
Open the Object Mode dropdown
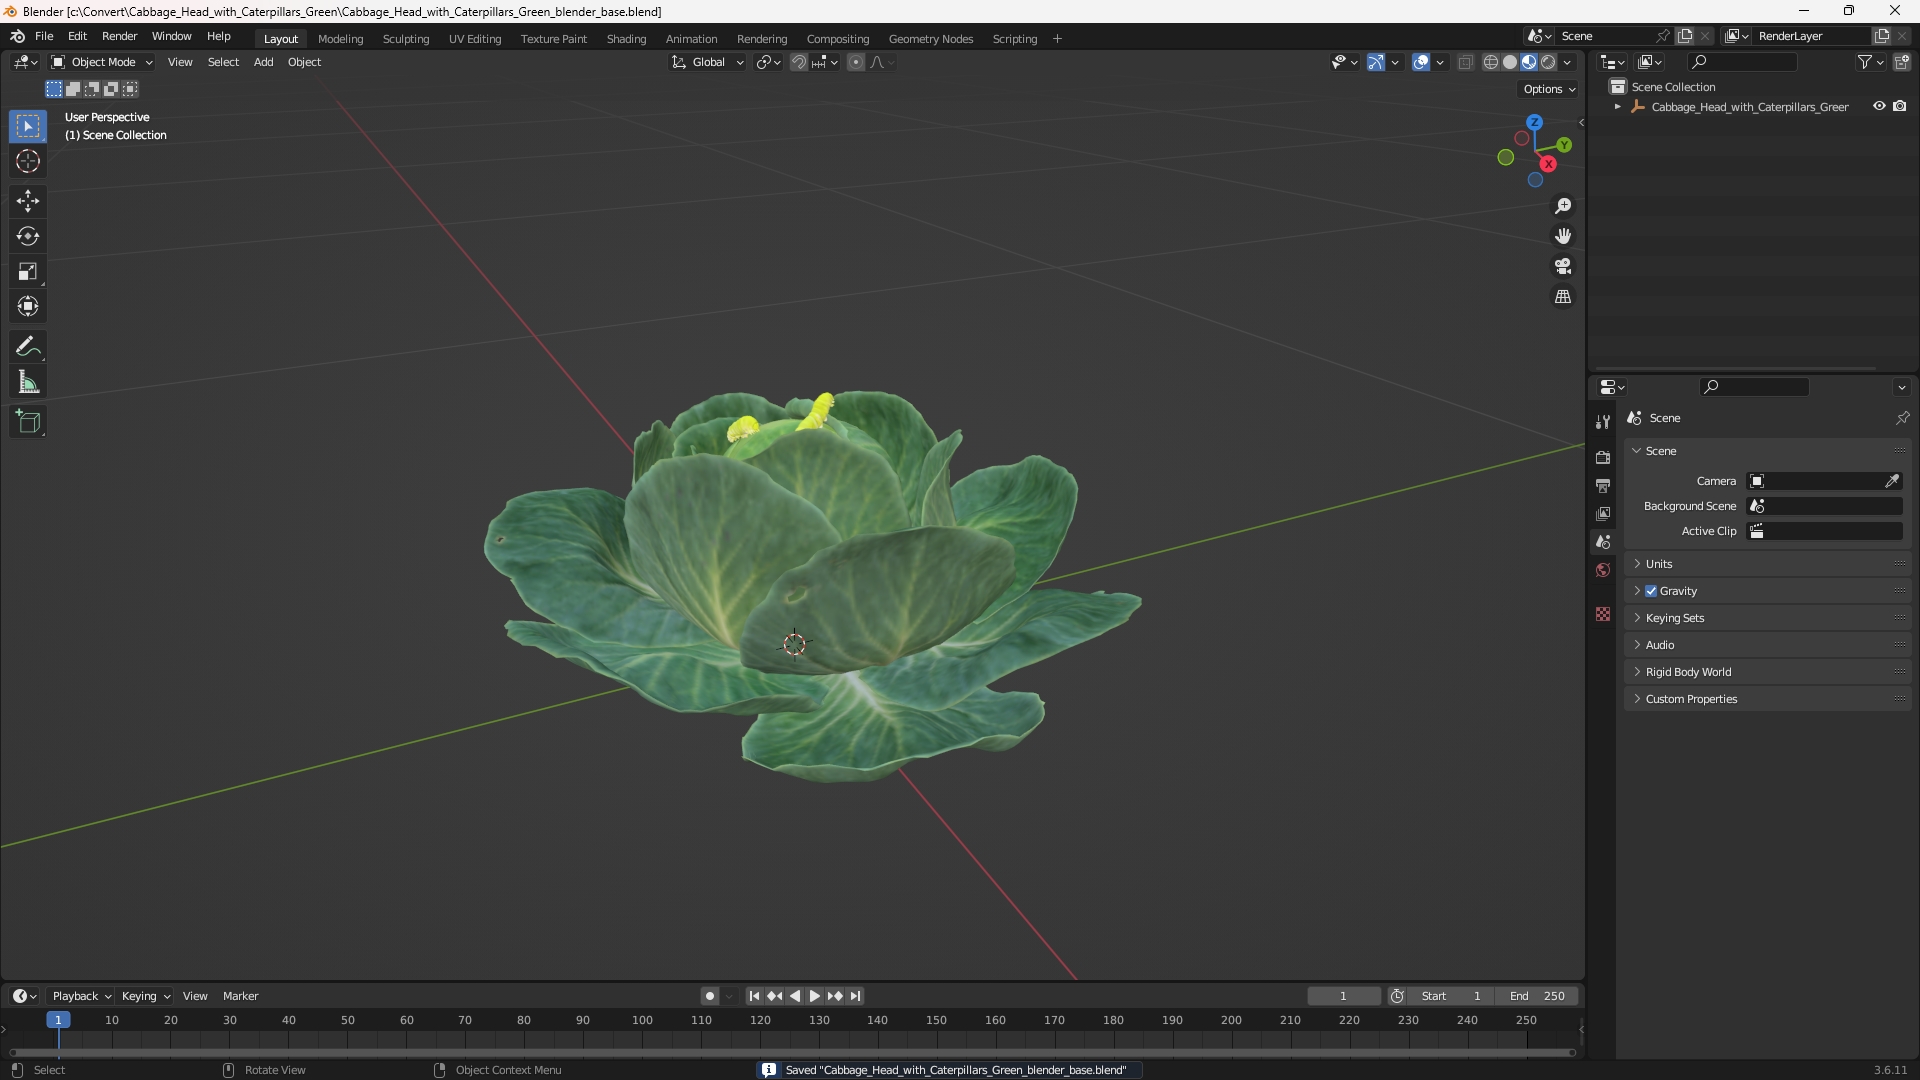coord(102,62)
